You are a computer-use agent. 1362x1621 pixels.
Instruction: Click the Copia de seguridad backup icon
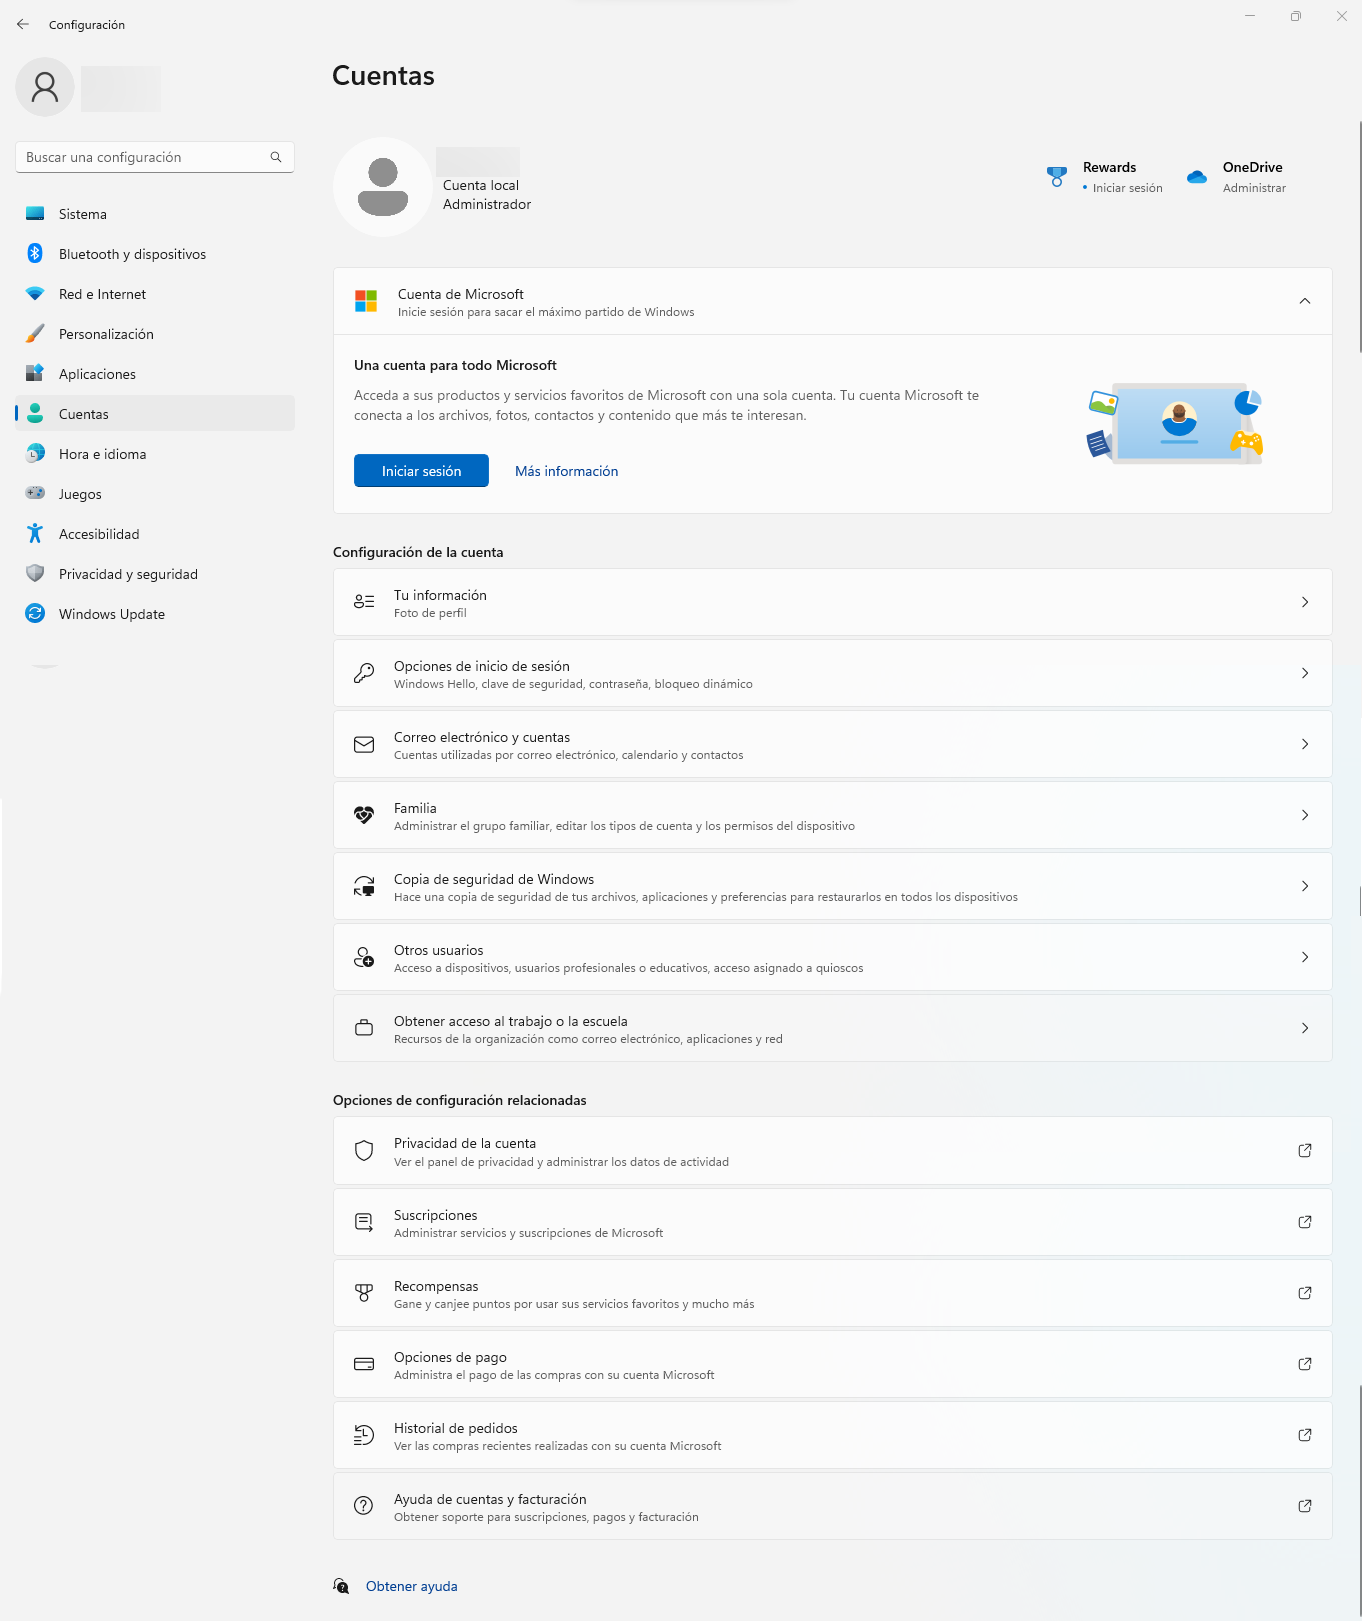pos(364,886)
